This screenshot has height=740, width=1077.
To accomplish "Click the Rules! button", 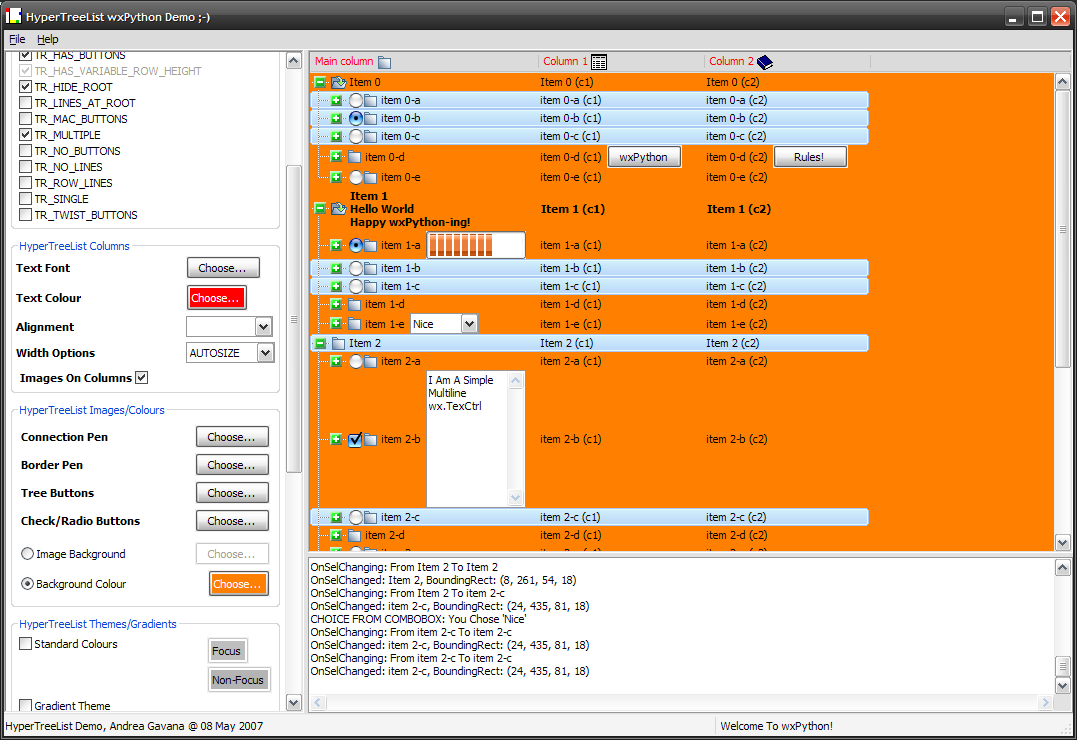I will click(x=810, y=157).
